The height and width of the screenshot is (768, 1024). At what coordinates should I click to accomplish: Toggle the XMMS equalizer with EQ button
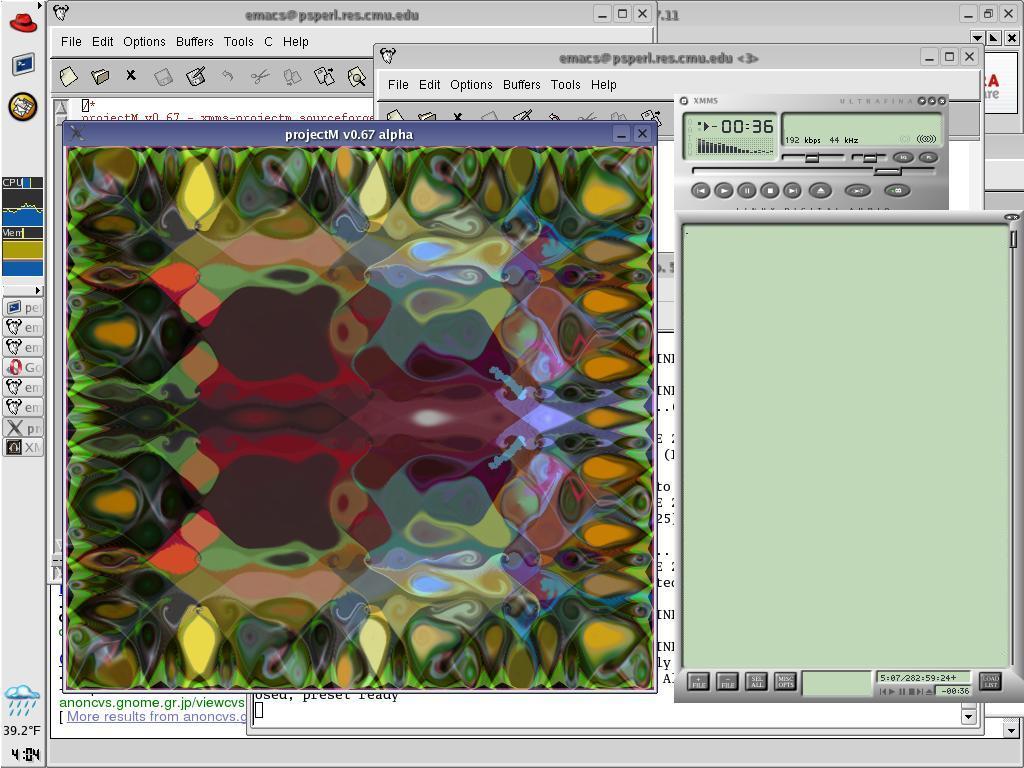pyautogui.click(x=903, y=157)
